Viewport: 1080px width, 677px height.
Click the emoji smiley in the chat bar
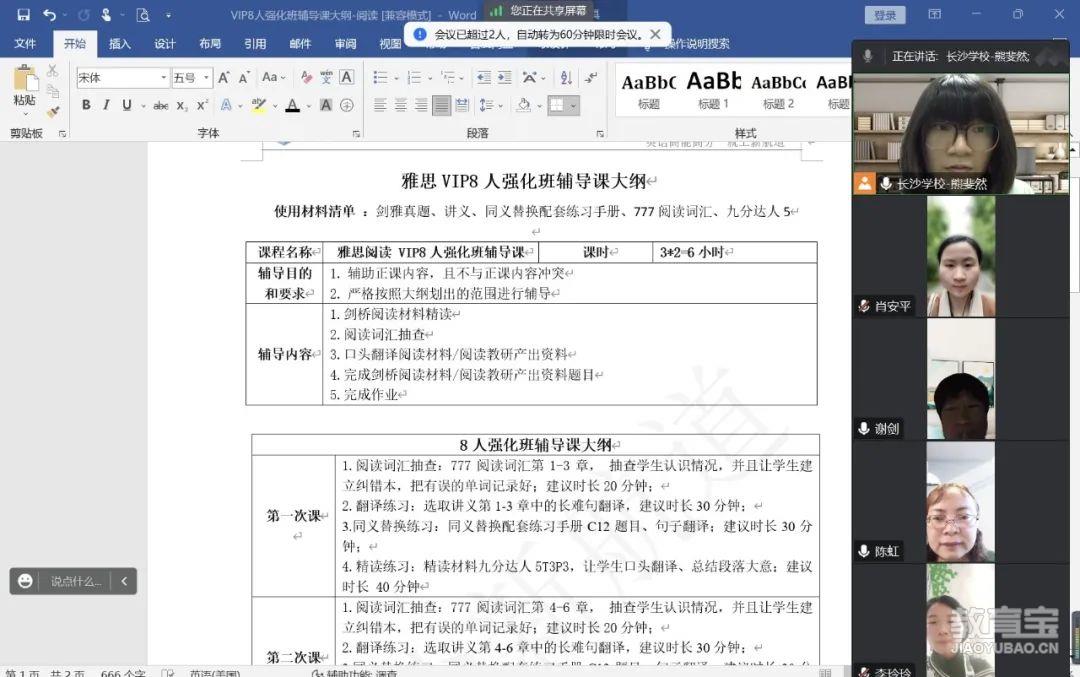tap(25, 581)
